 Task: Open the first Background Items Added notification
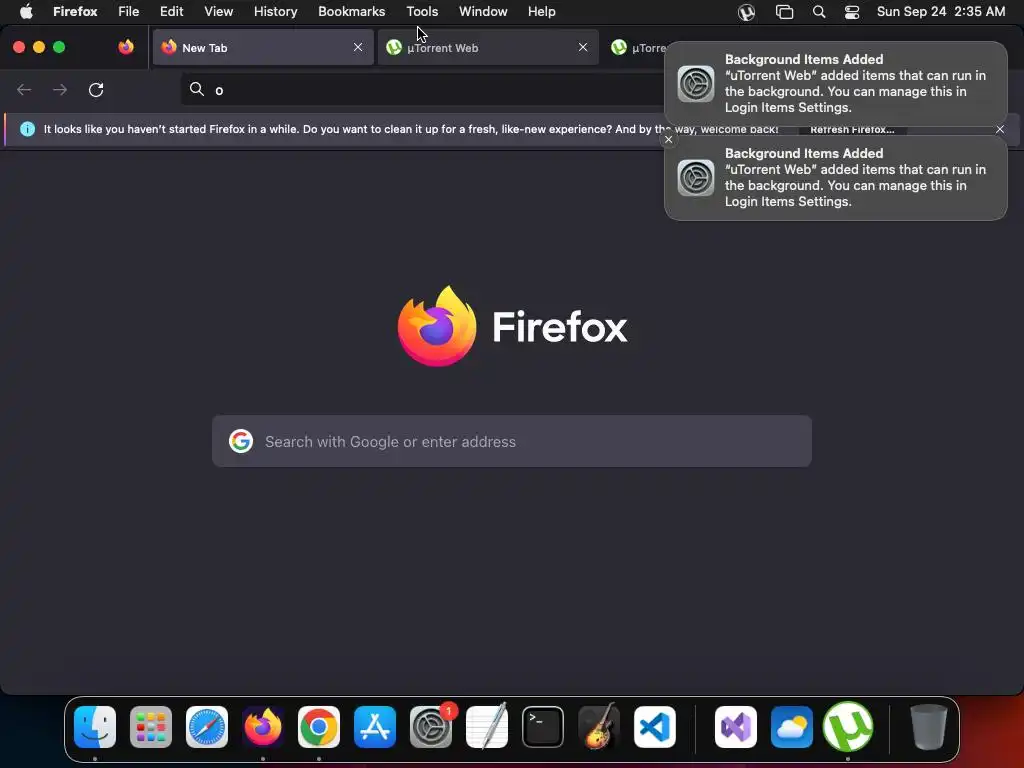[836, 84]
